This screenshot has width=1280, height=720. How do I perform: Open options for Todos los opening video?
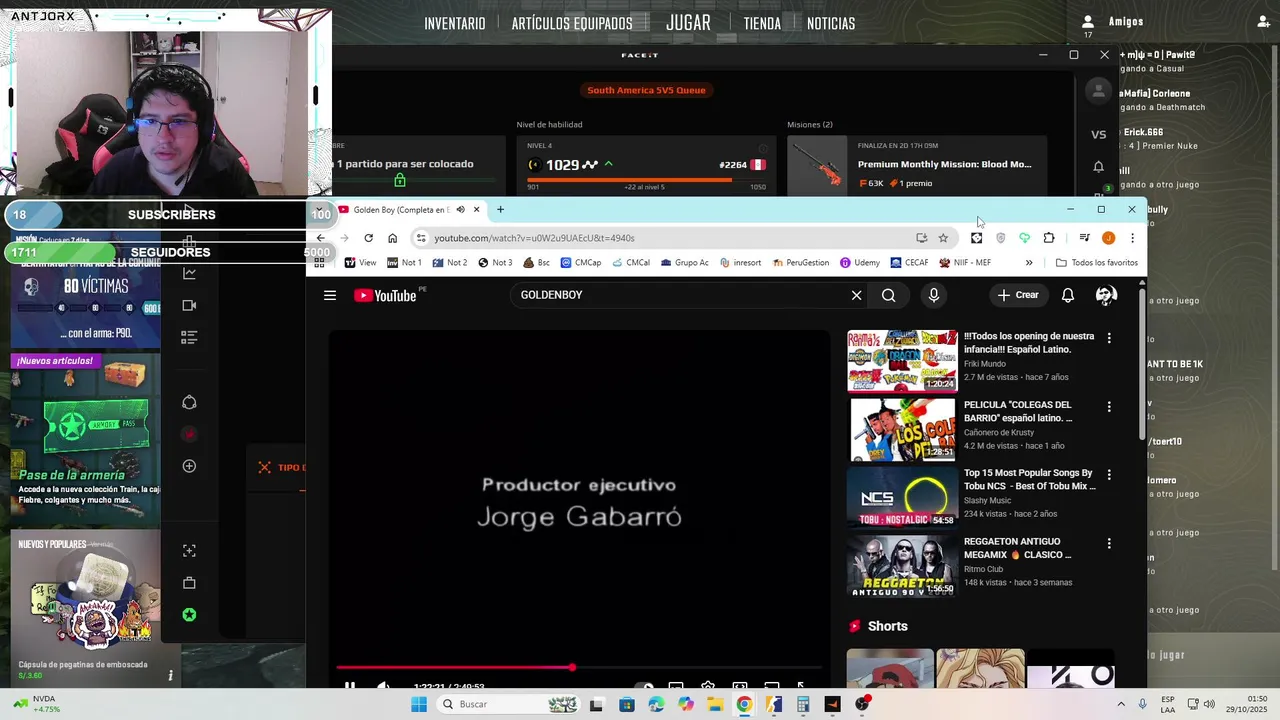1108,338
